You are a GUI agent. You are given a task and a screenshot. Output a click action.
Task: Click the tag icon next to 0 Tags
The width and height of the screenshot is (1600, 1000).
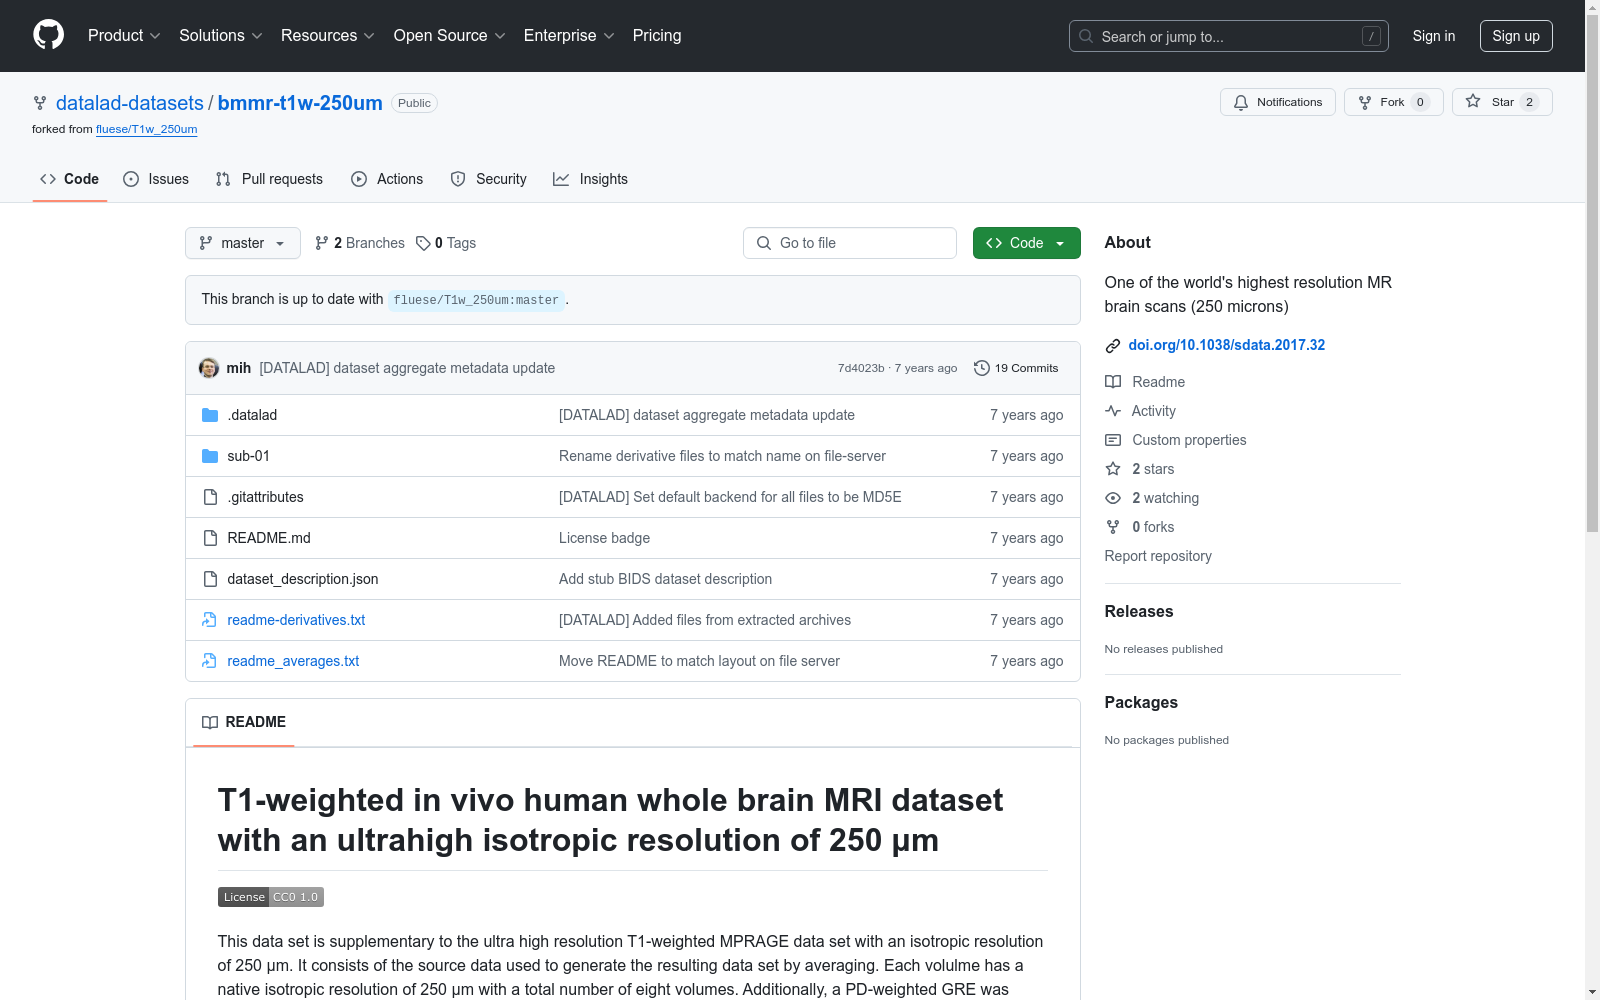click(x=423, y=243)
